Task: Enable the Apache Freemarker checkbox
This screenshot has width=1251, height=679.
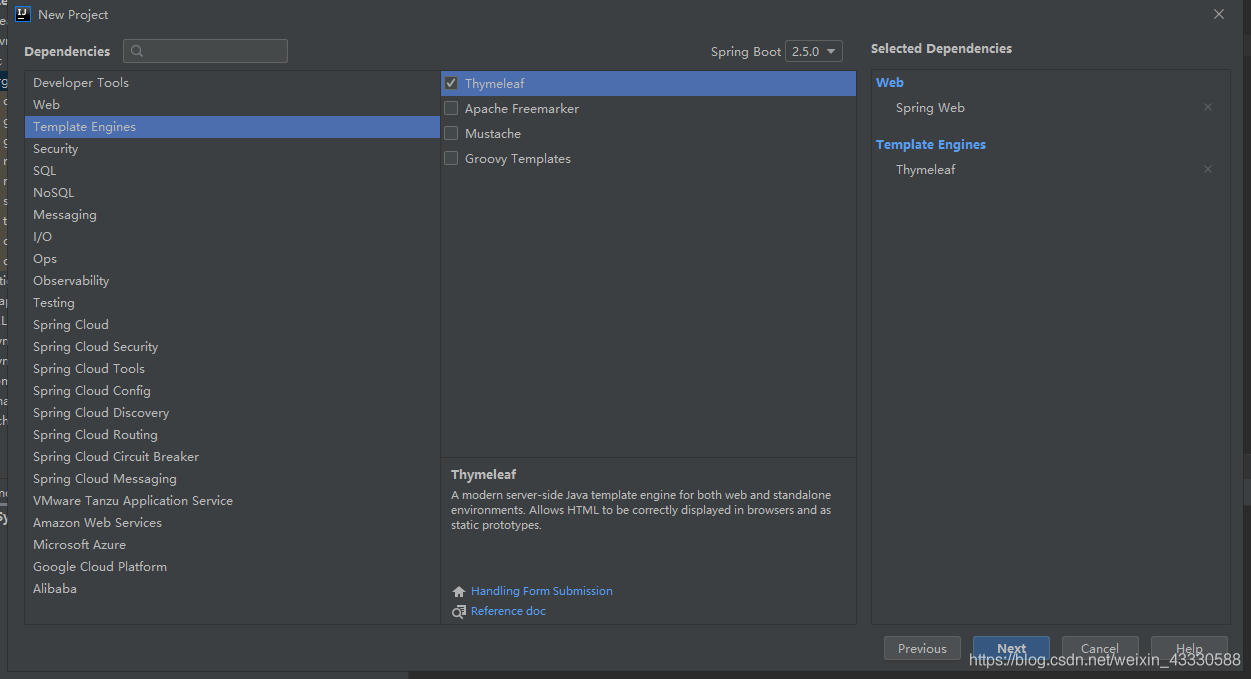Action: click(x=451, y=108)
